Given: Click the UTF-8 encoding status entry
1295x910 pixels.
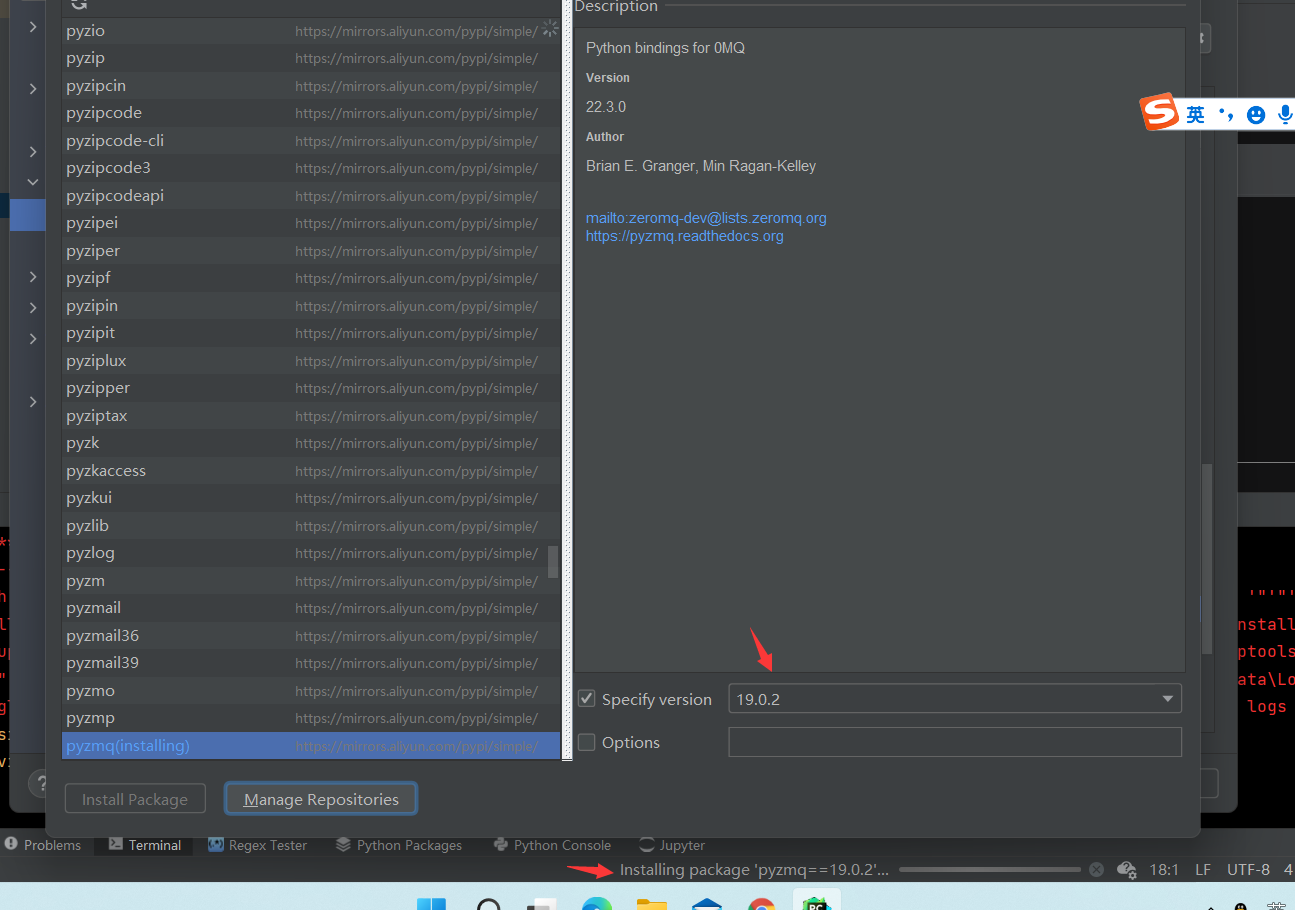Looking at the screenshot, I should (1248, 870).
